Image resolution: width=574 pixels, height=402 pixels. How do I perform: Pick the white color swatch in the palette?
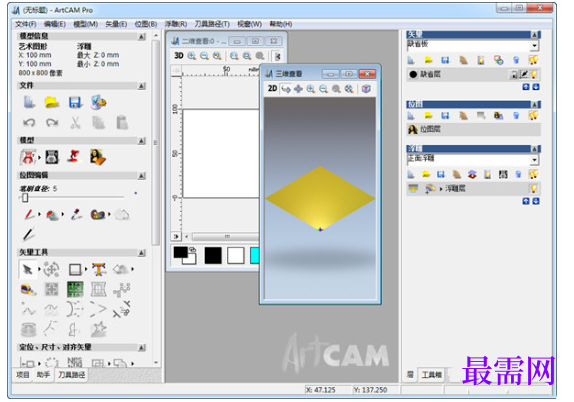[x=235, y=256]
